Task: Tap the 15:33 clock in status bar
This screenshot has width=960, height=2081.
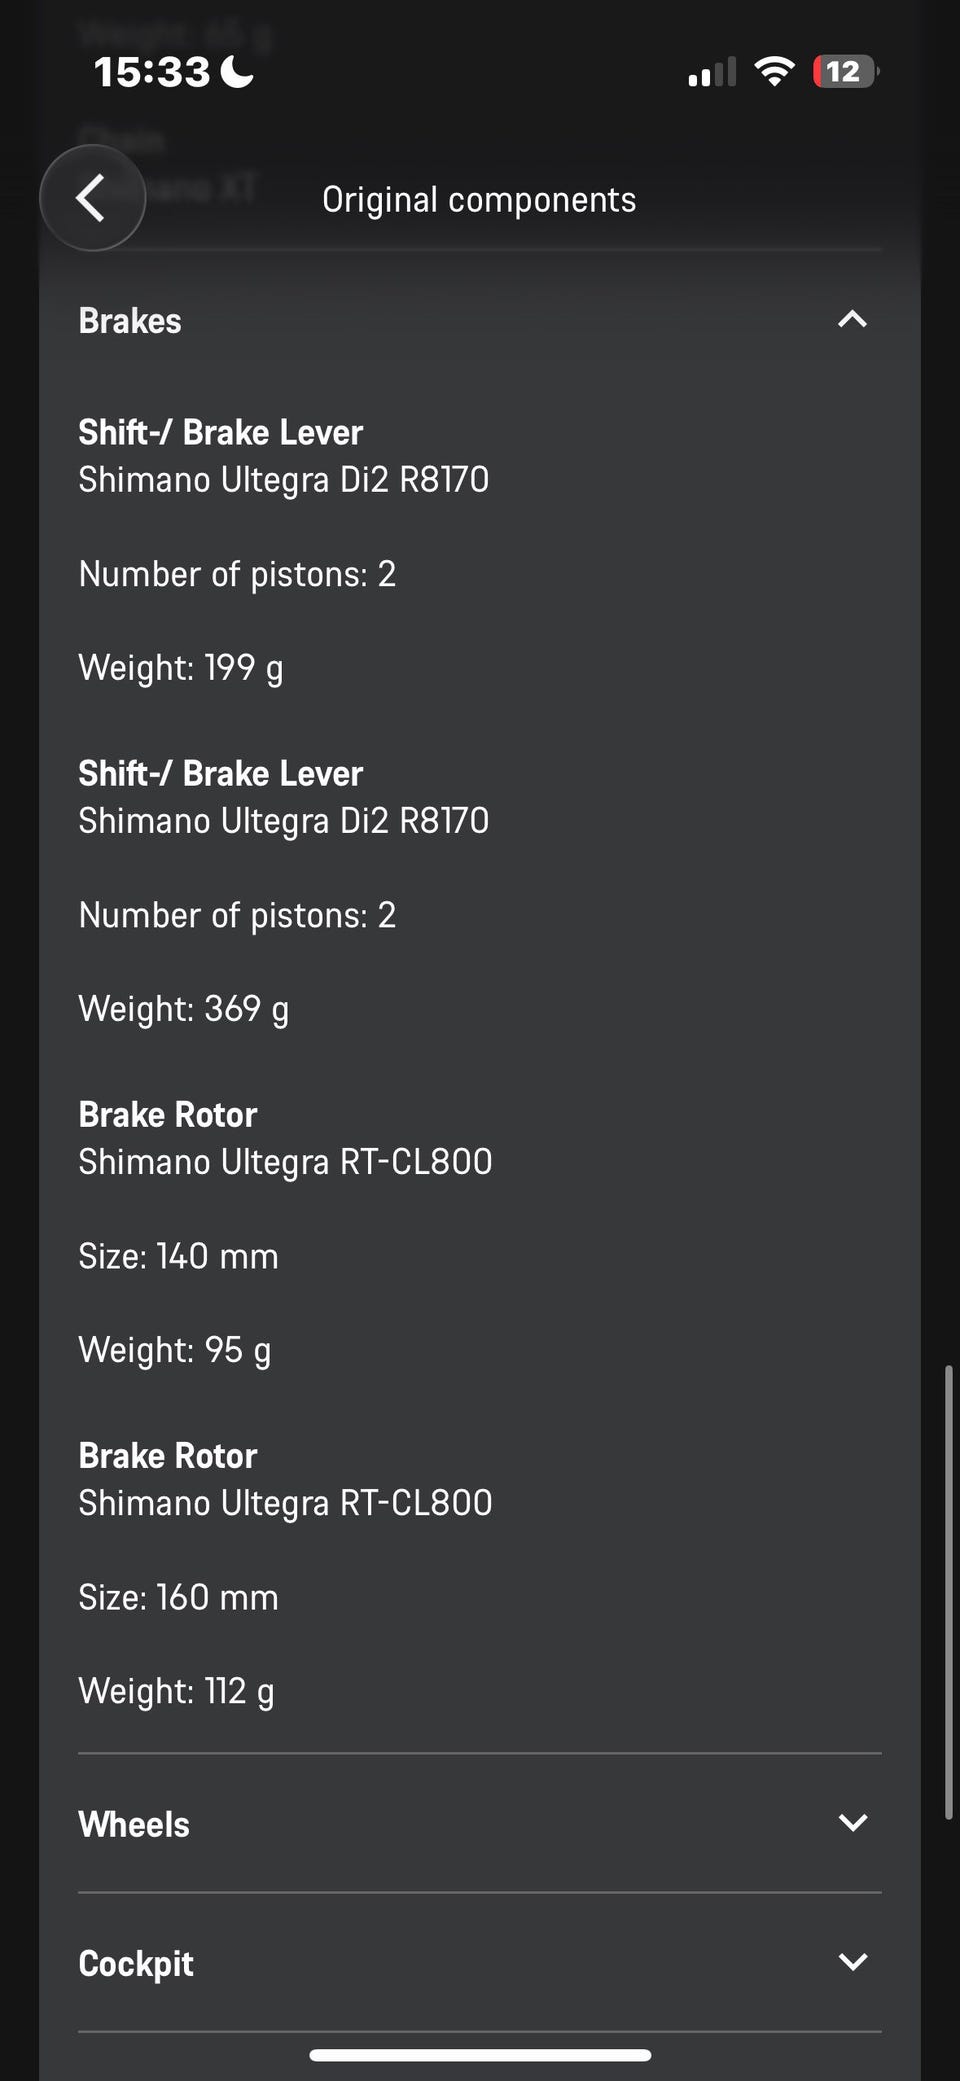Action: (x=152, y=72)
